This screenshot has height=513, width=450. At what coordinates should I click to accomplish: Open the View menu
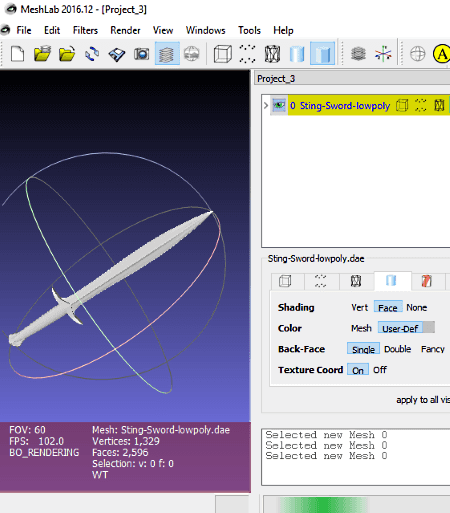[x=163, y=30]
